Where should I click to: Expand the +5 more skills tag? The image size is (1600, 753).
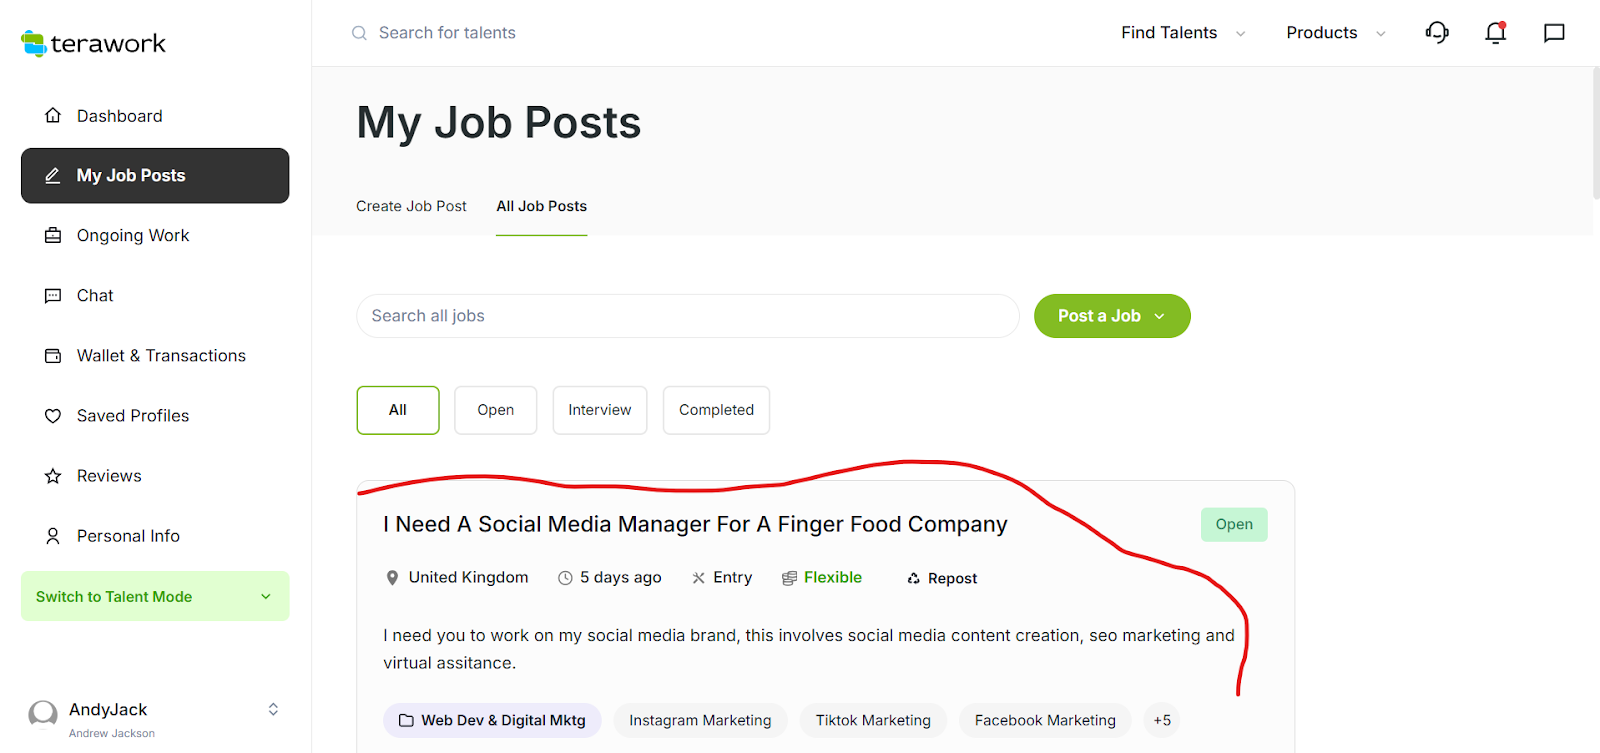pyautogui.click(x=1161, y=720)
